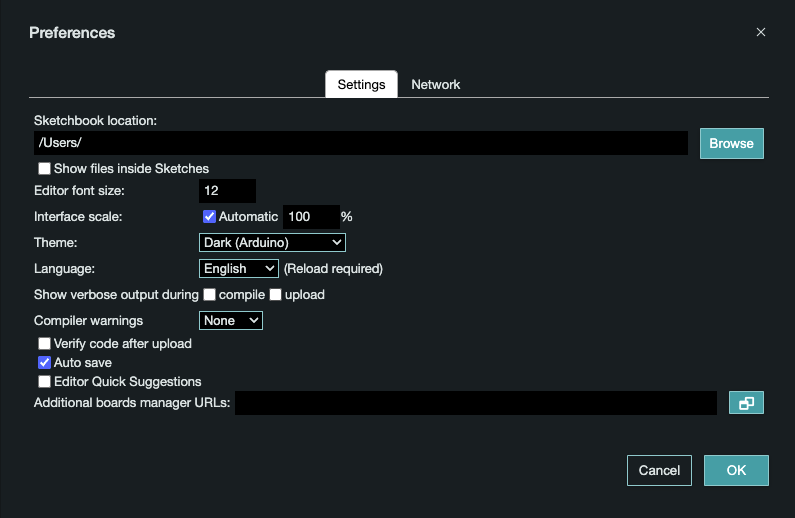Click the Show verbose output during label

(116, 295)
